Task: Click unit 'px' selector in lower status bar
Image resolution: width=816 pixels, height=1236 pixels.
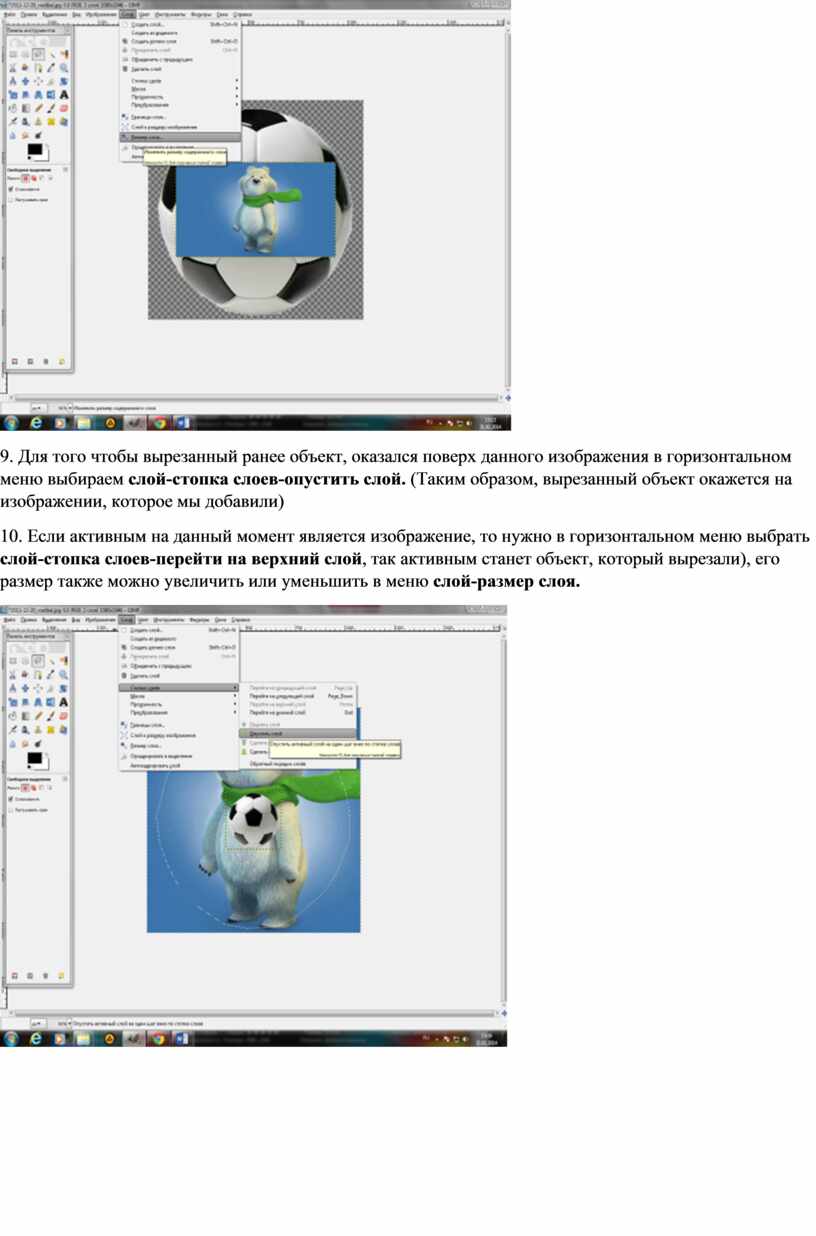Action: 38,1024
